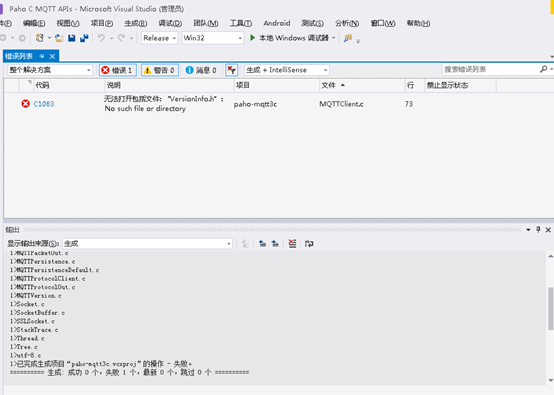This screenshot has width=554, height=395.
Task: Toggle the messages filter showing 0 messages
Action: 201,70
